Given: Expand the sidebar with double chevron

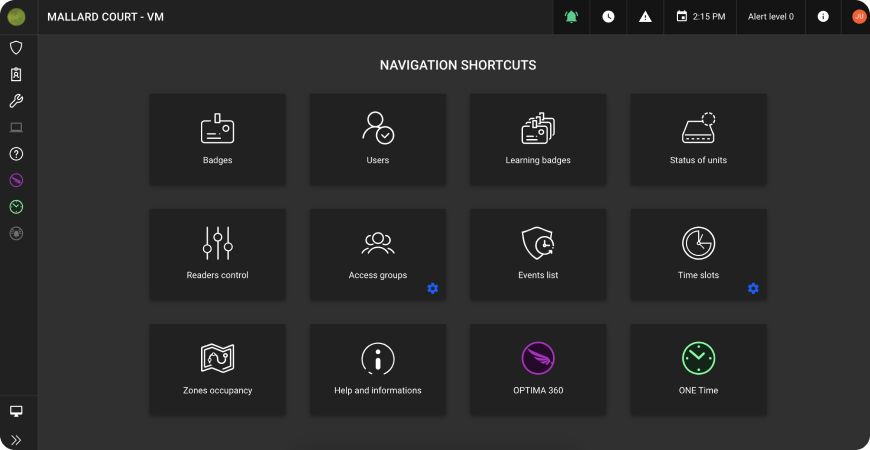Looking at the screenshot, I should [16, 439].
